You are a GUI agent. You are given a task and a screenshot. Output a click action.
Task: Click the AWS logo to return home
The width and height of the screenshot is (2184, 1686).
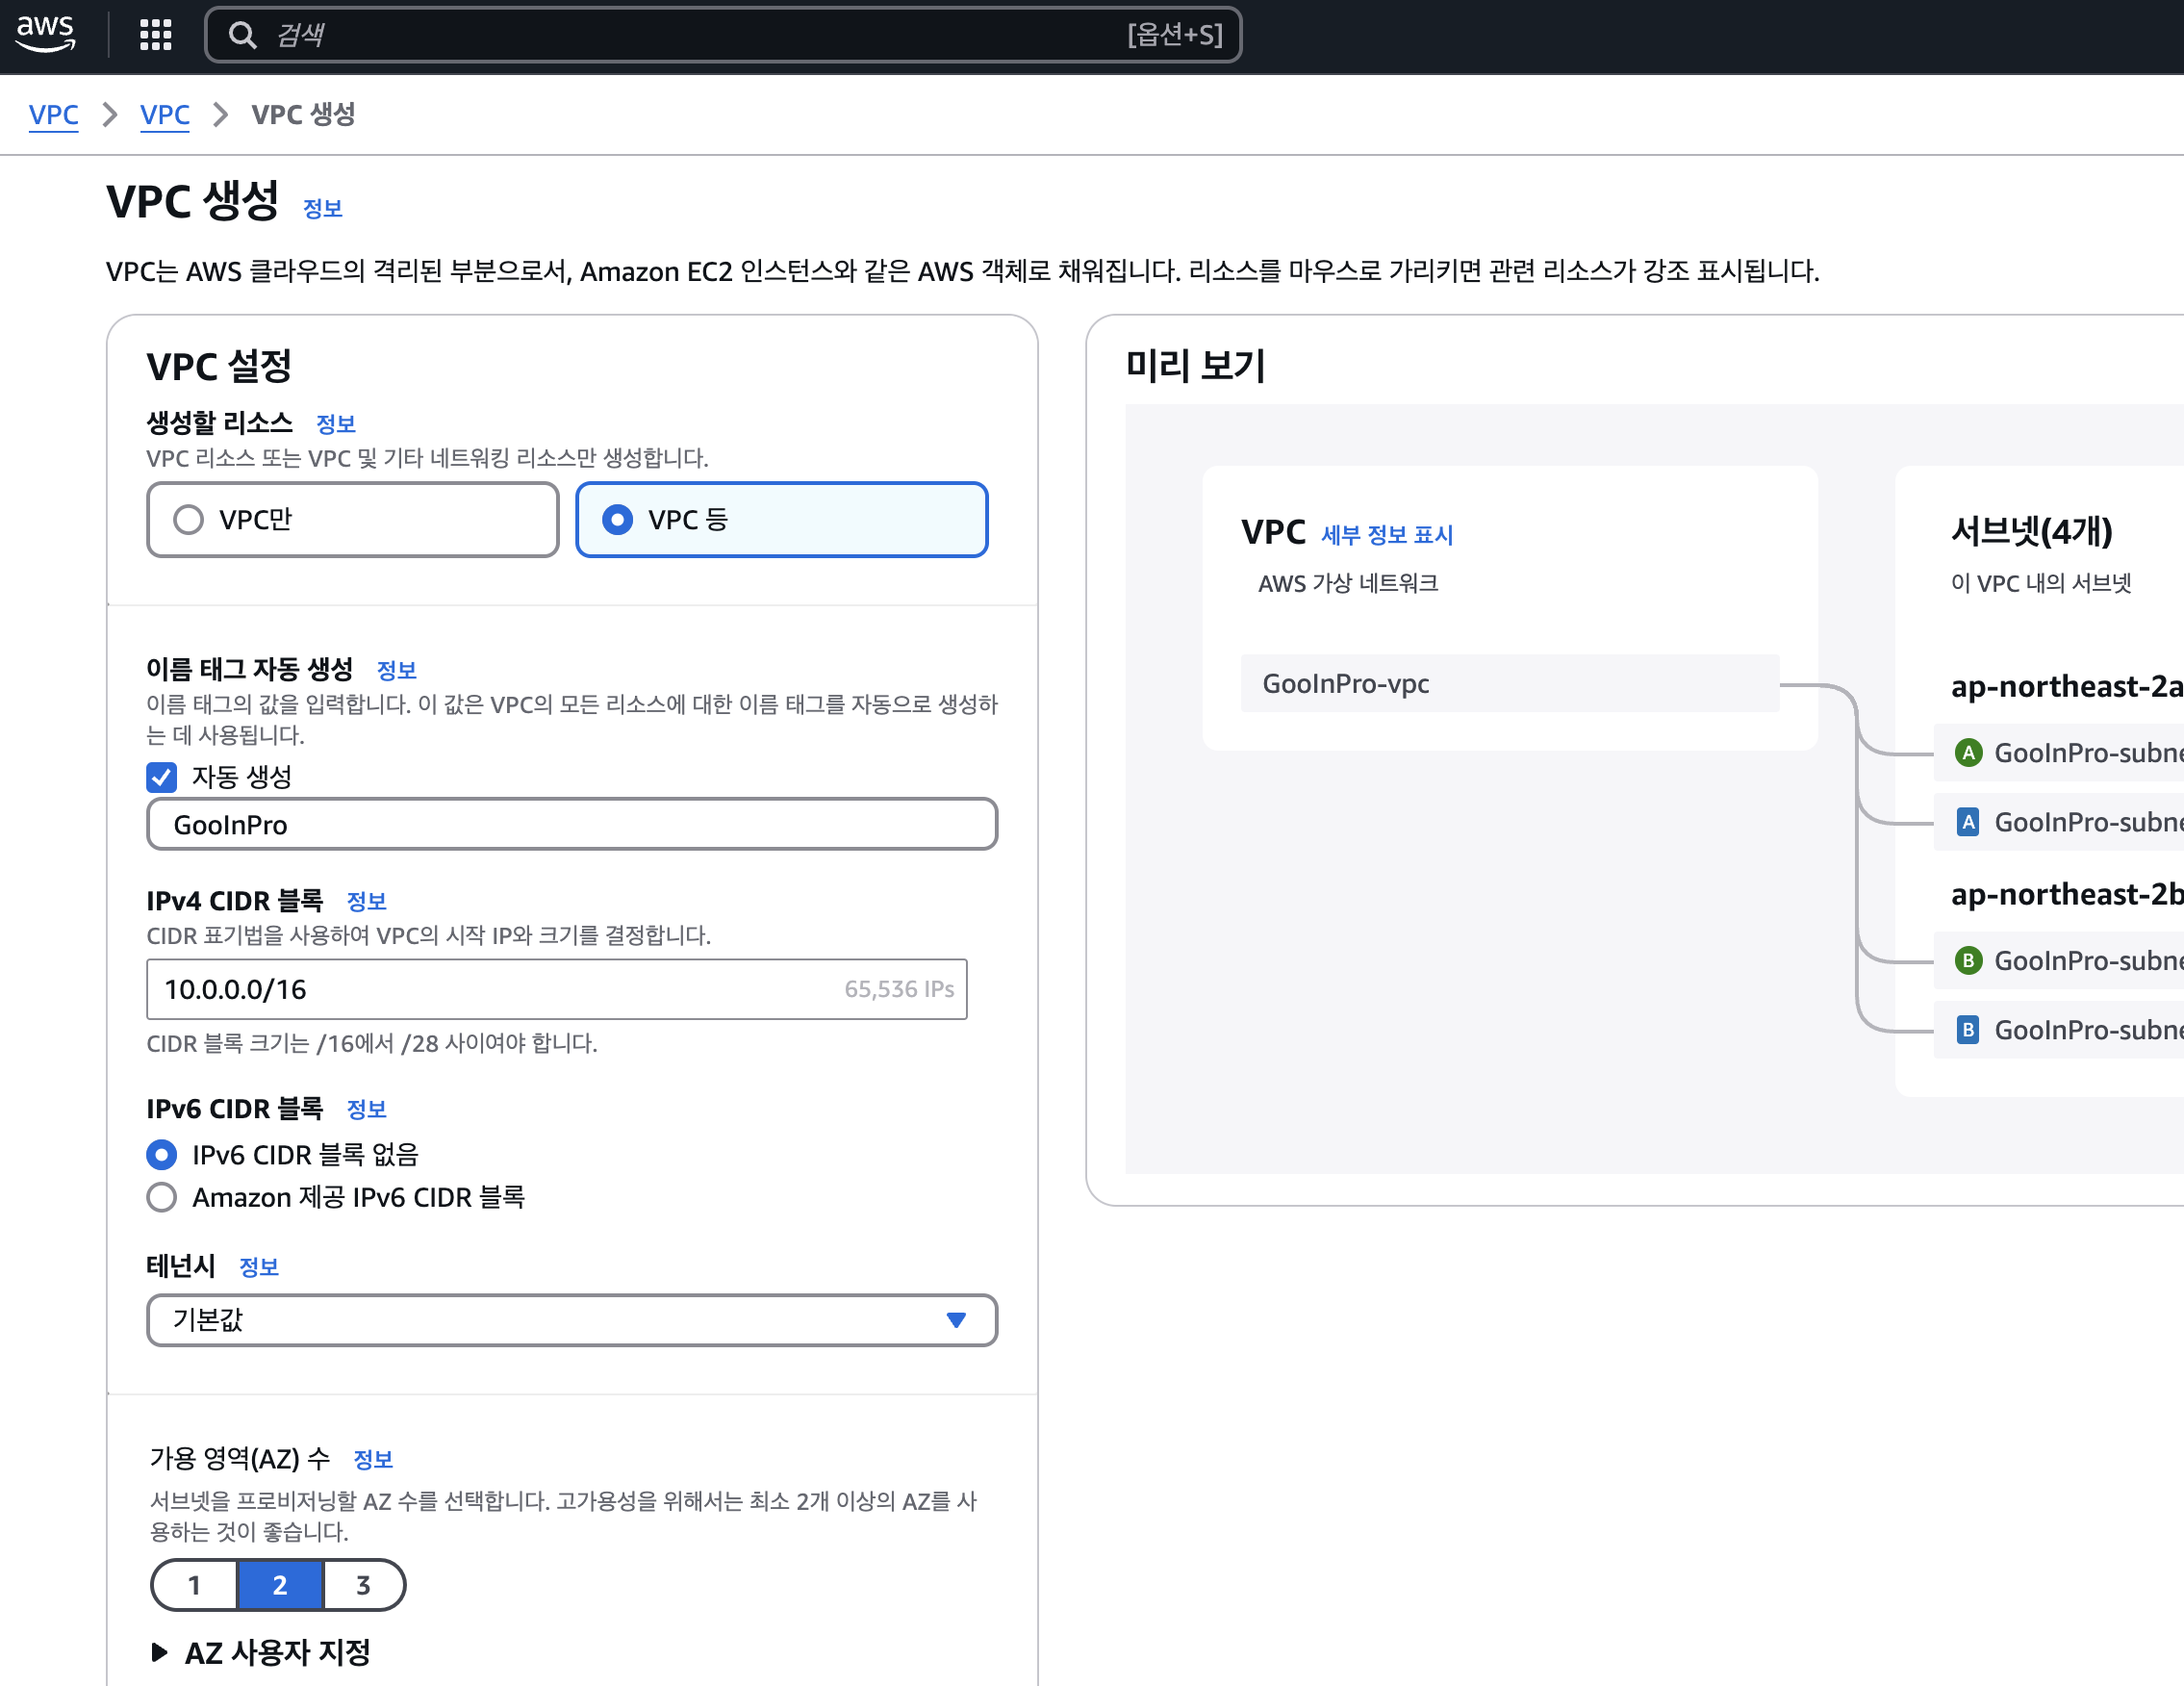coord(44,34)
